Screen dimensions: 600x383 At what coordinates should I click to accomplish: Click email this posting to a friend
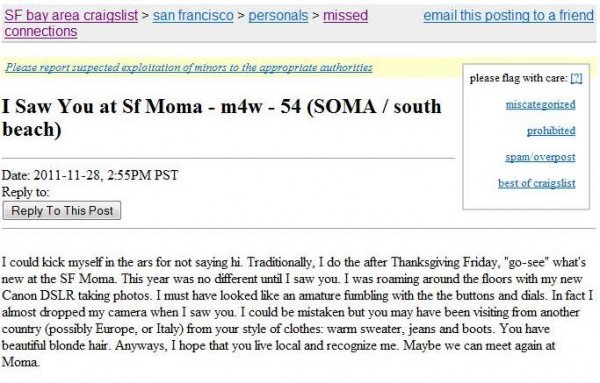click(x=509, y=15)
